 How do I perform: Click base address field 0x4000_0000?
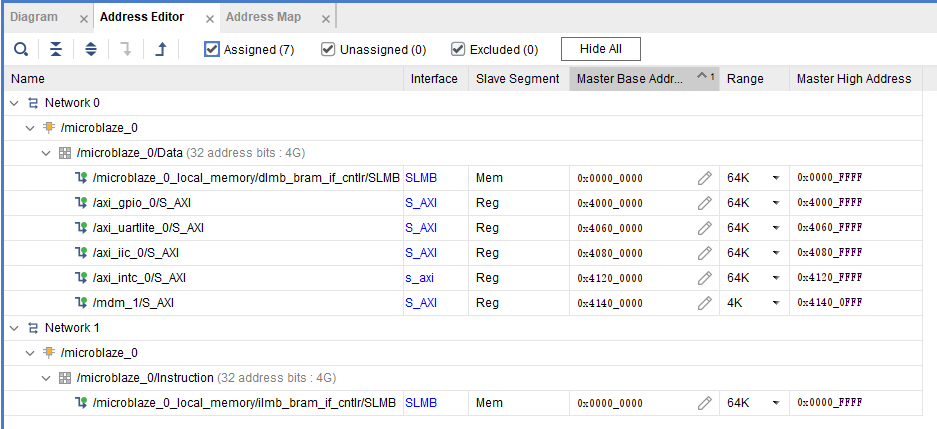(x=610, y=204)
